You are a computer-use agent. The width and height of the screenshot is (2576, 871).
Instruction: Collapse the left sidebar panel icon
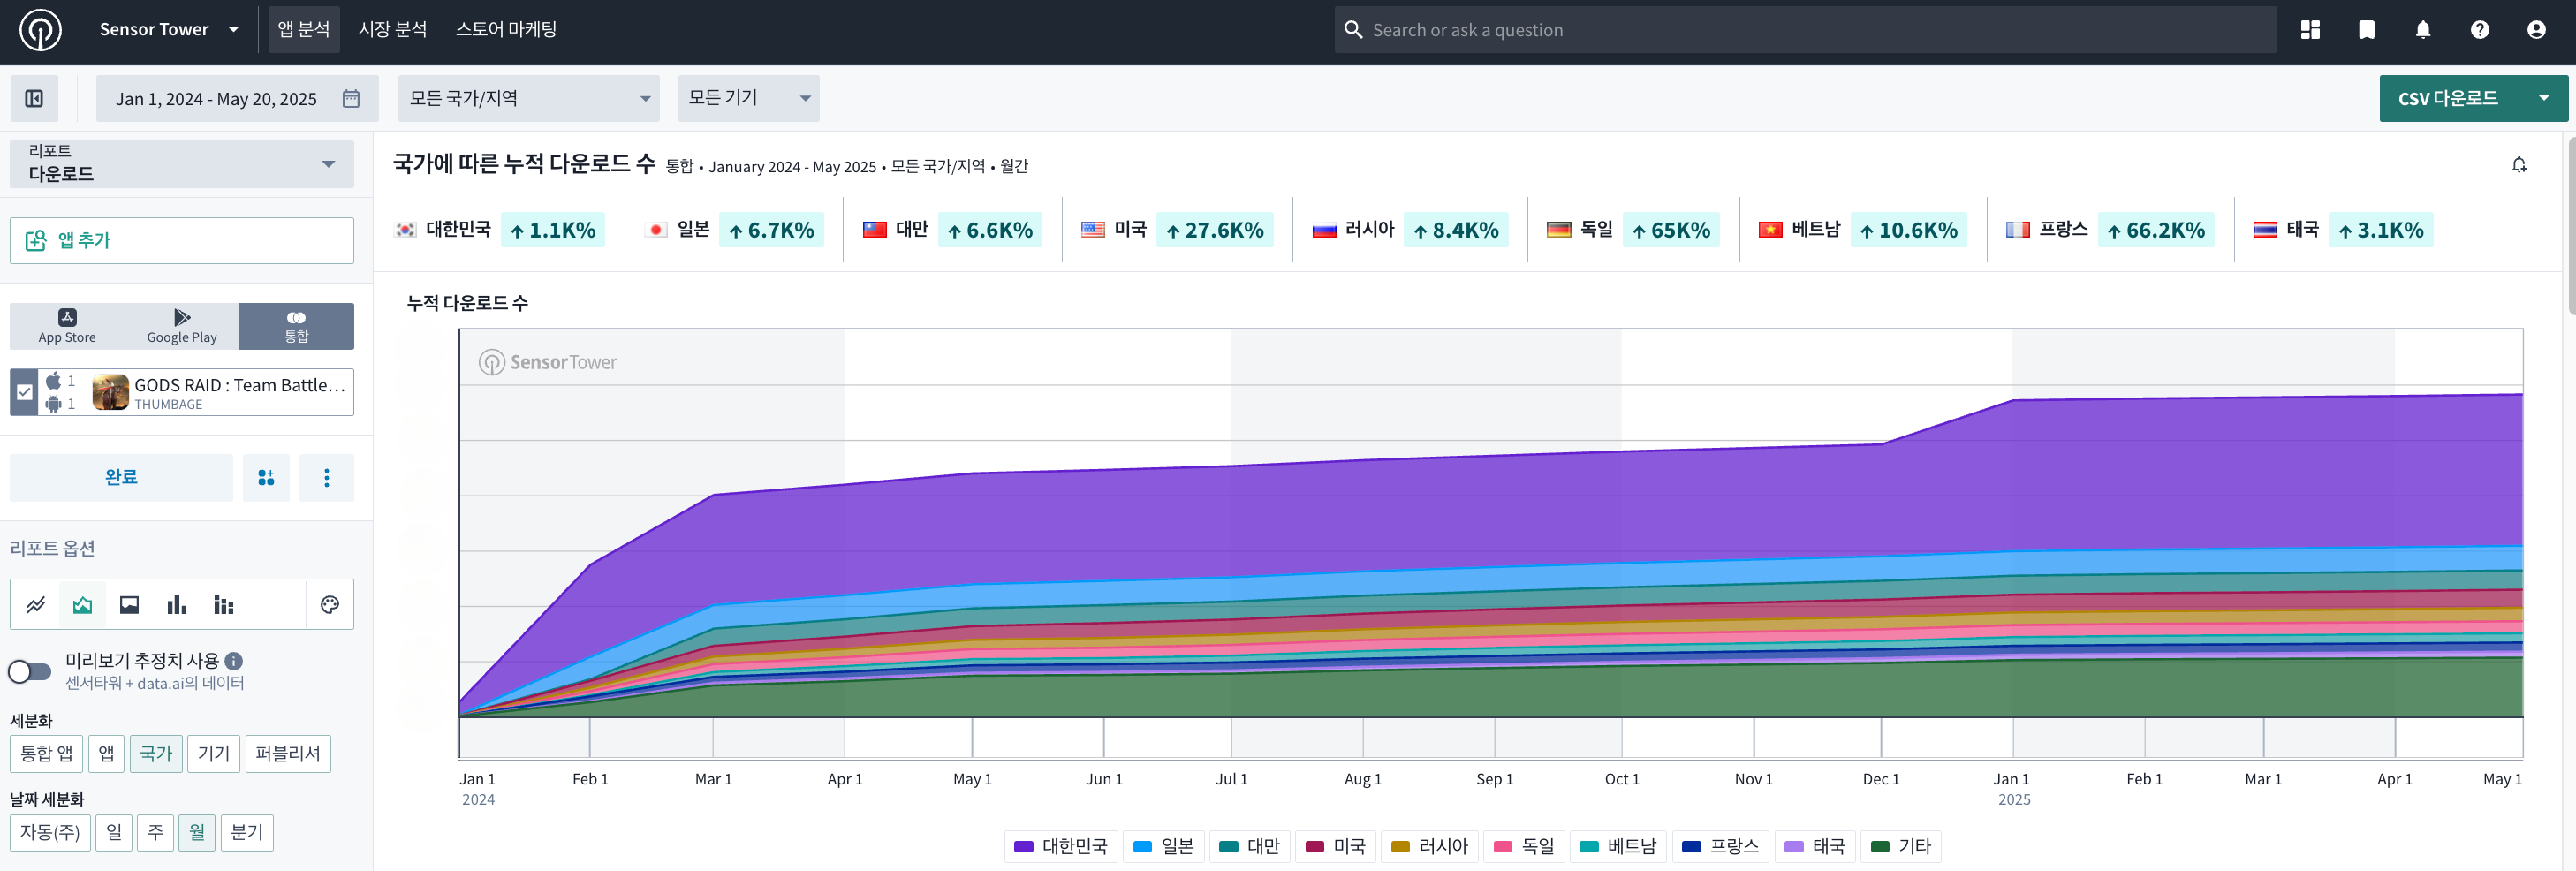pos(34,98)
